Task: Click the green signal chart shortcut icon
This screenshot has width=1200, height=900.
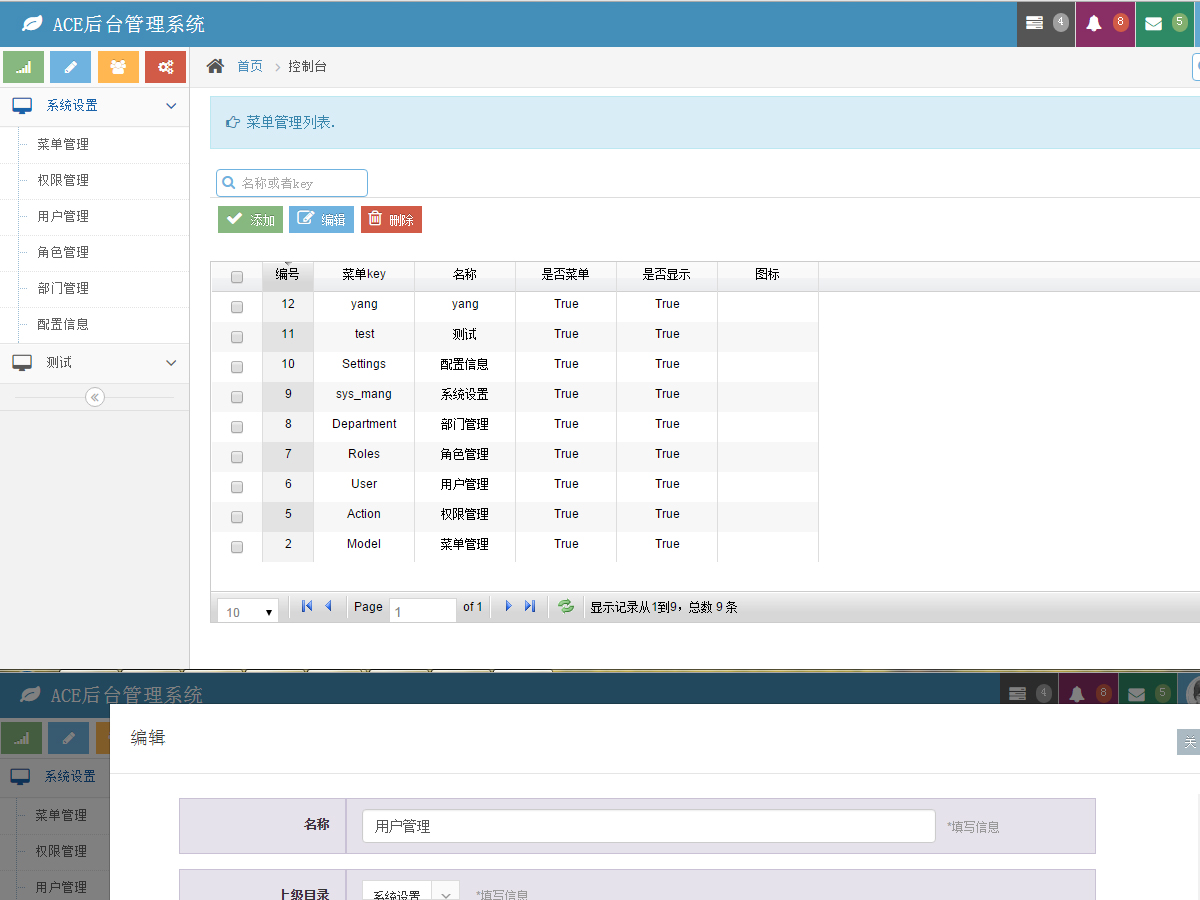Action: click(23, 67)
